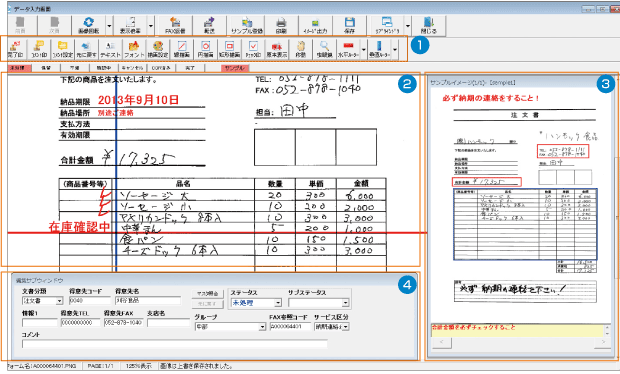Open コメント設定 comment settings

[63, 49]
